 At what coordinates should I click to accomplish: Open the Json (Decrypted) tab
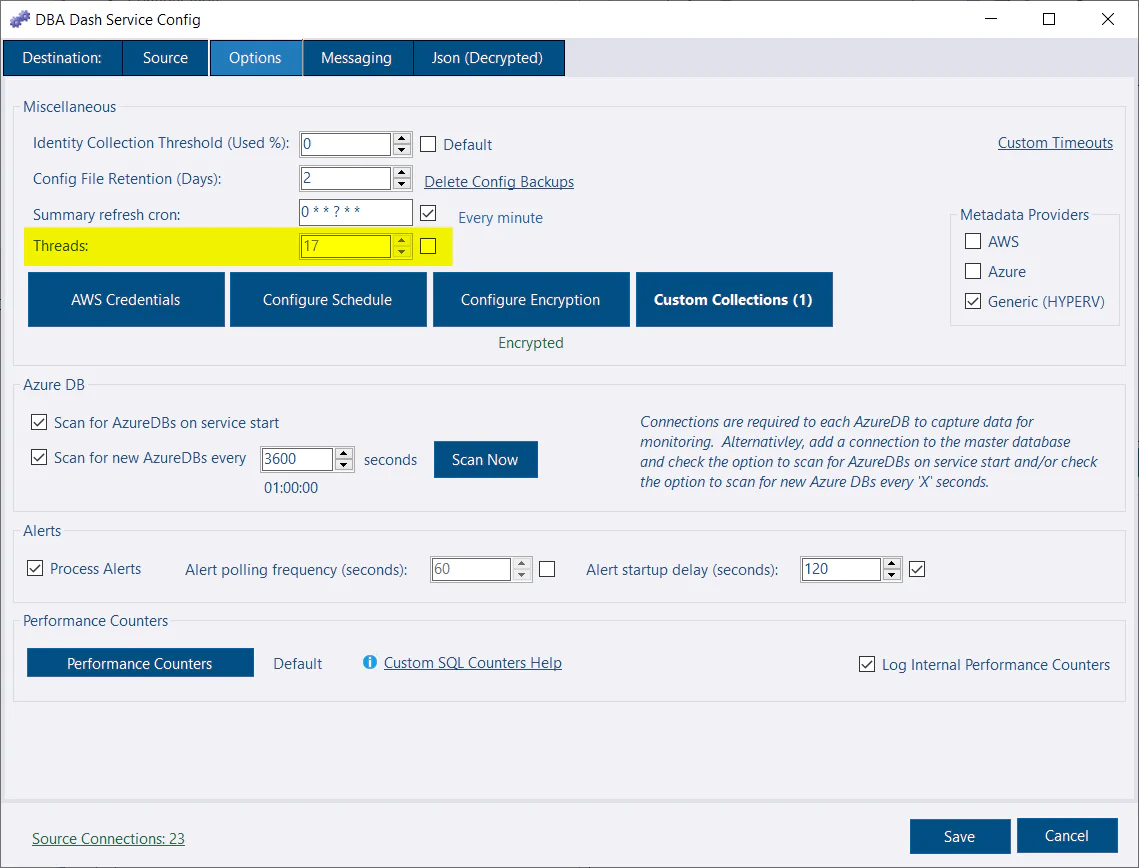point(488,57)
